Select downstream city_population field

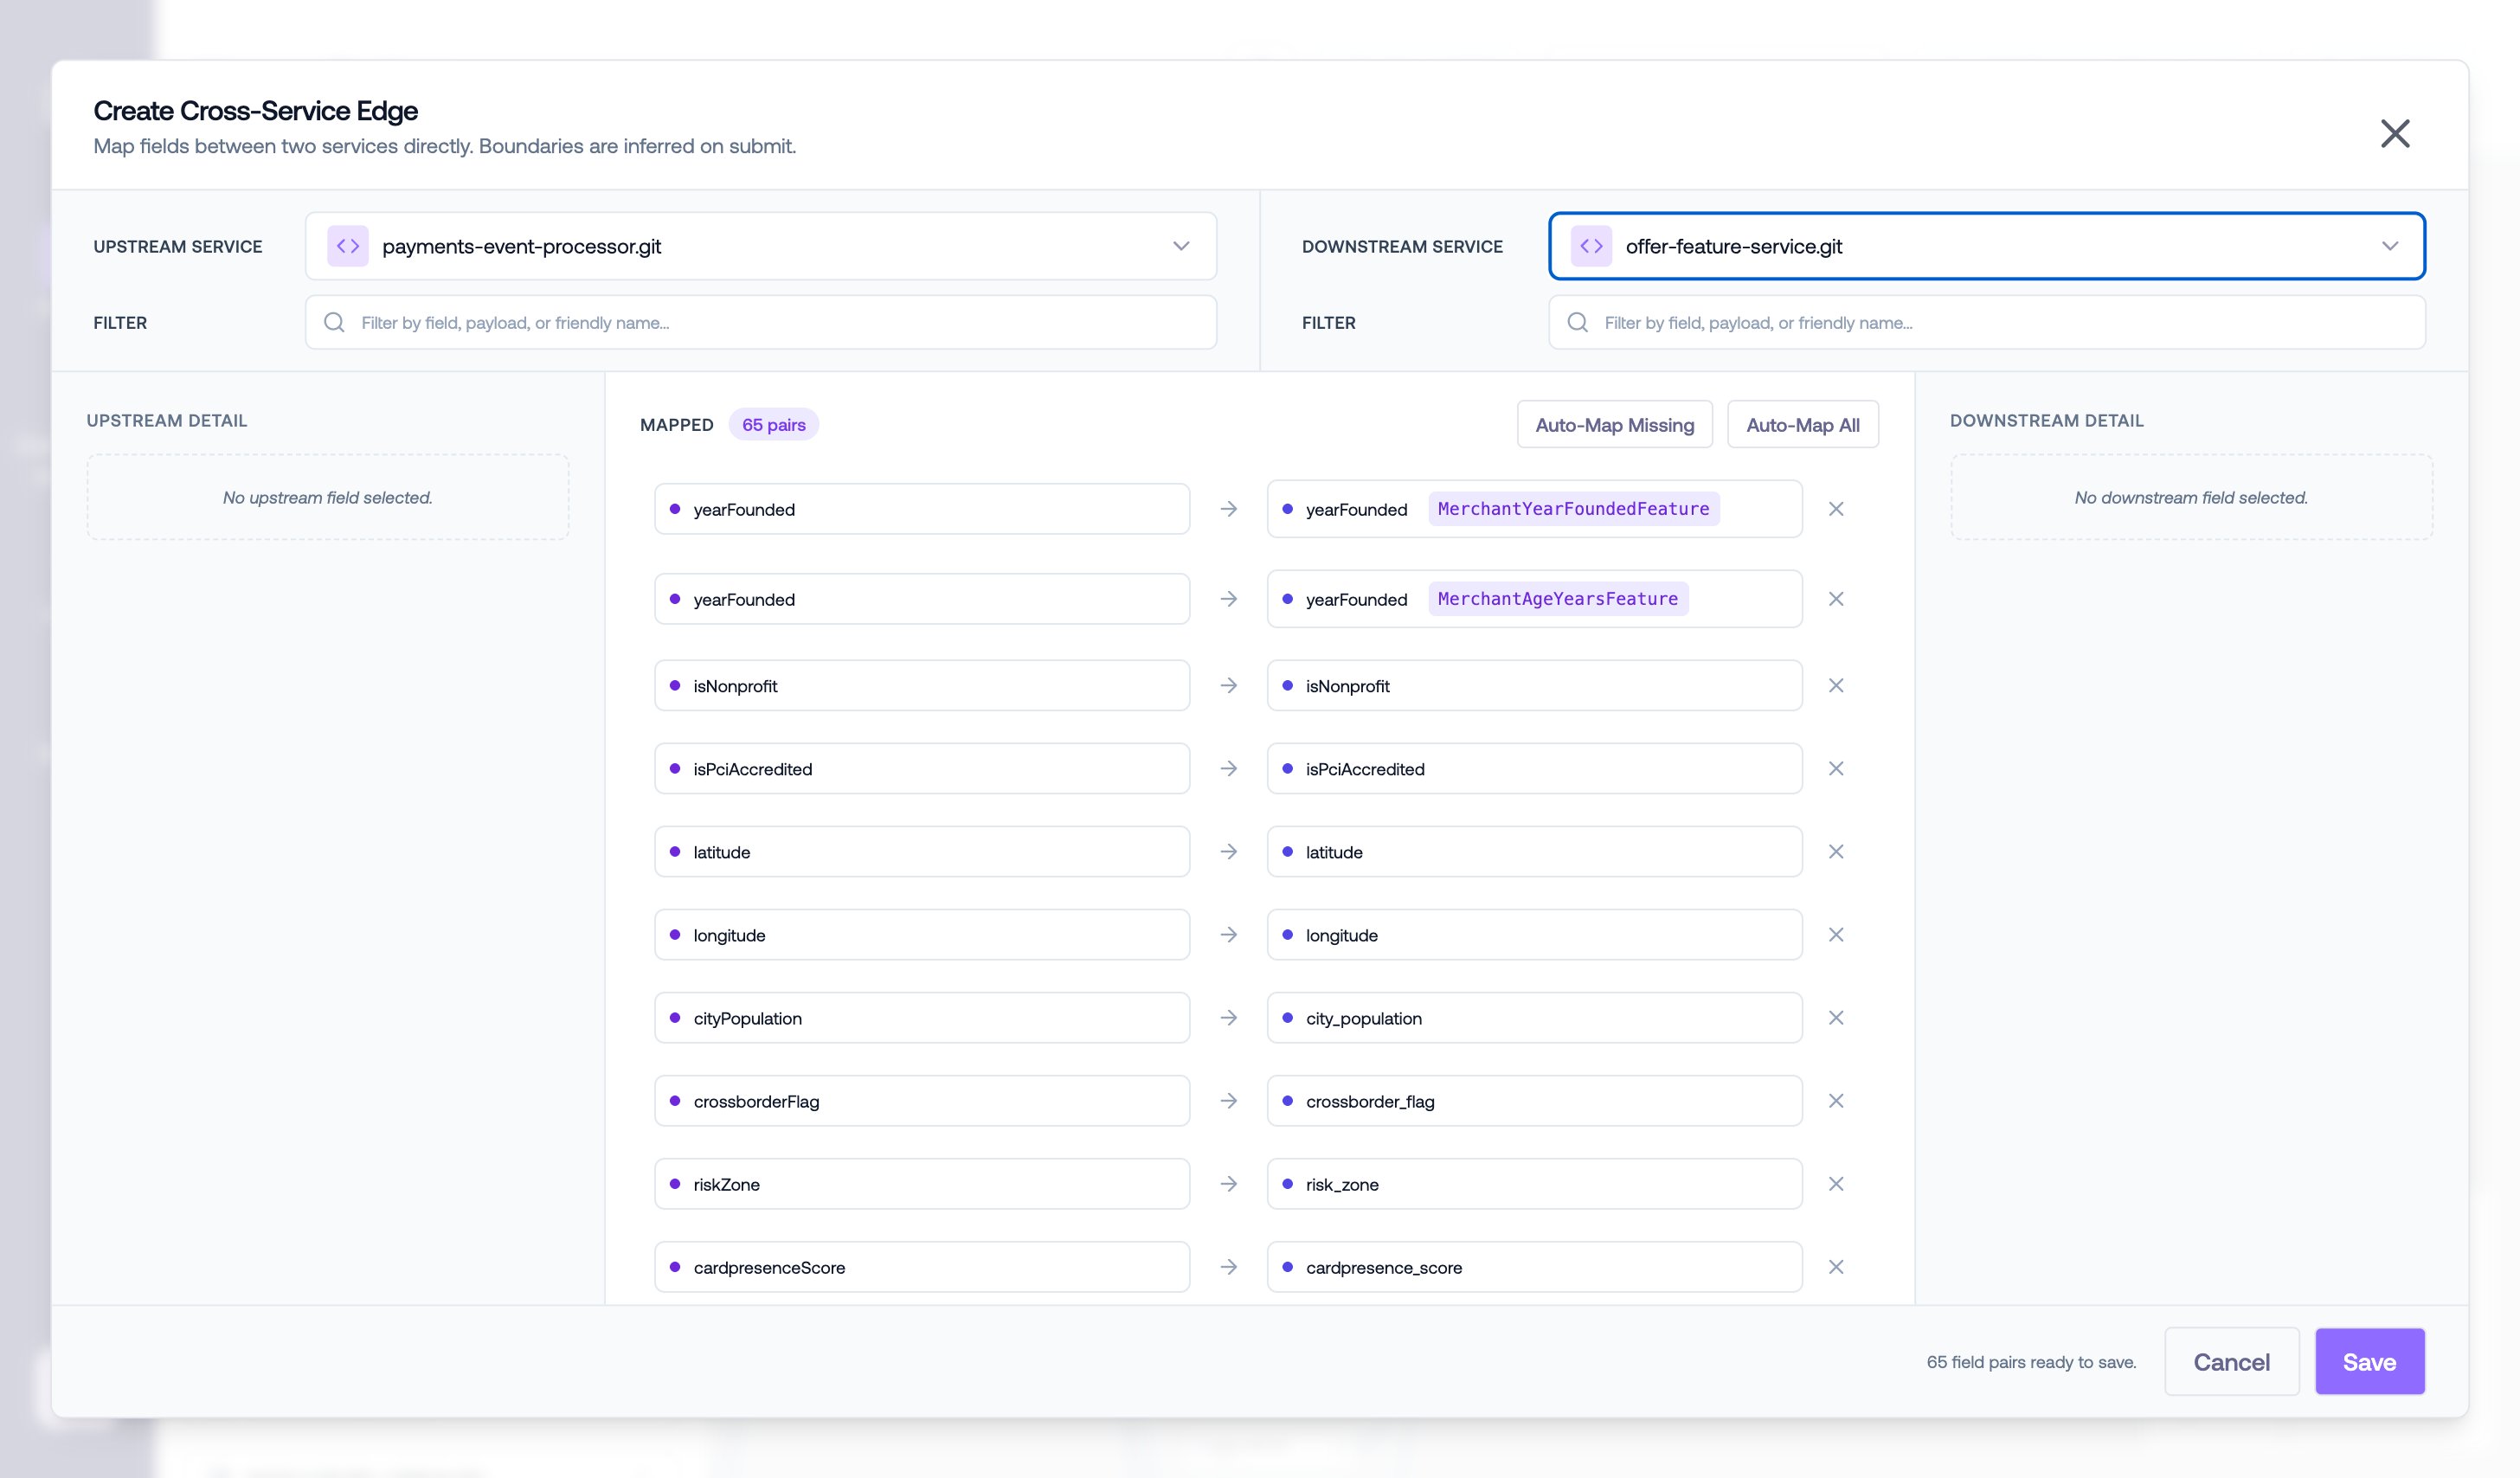tap(1534, 1018)
